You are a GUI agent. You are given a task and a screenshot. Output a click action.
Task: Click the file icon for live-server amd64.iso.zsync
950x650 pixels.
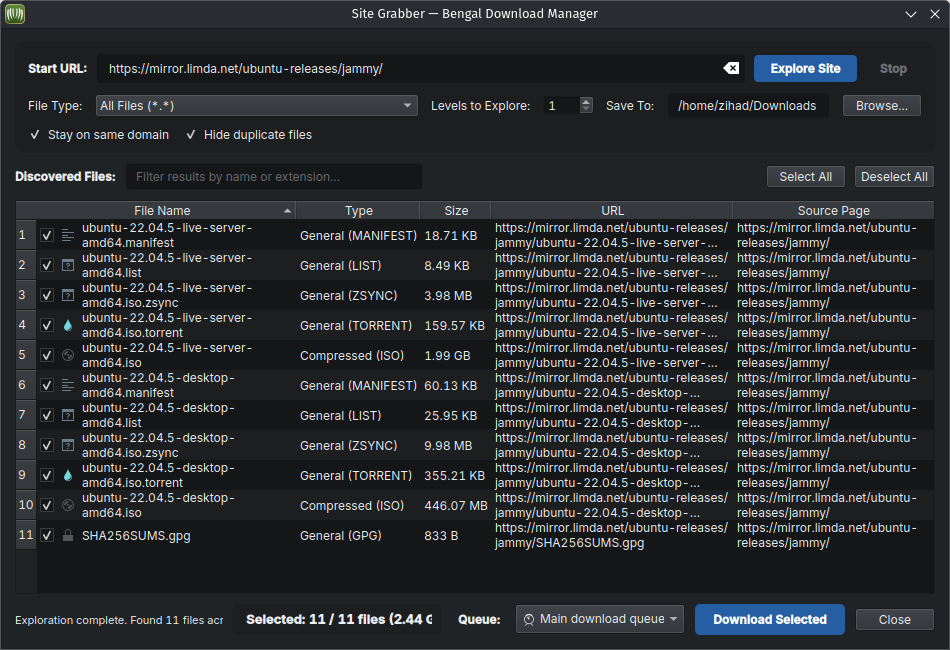pyautogui.click(x=68, y=295)
